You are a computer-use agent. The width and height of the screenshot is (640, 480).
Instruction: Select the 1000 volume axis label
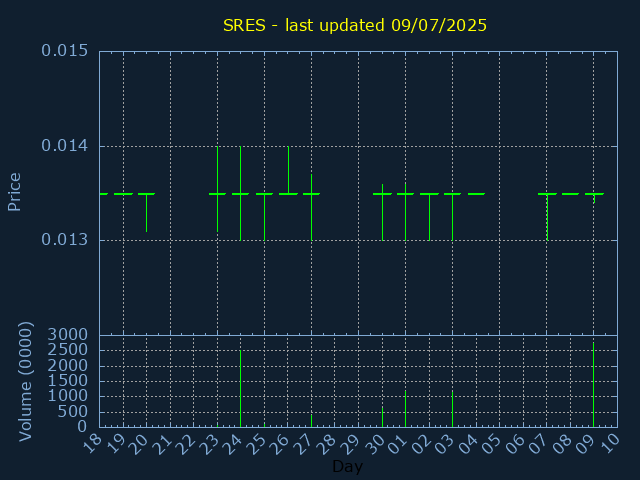point(67,396)
